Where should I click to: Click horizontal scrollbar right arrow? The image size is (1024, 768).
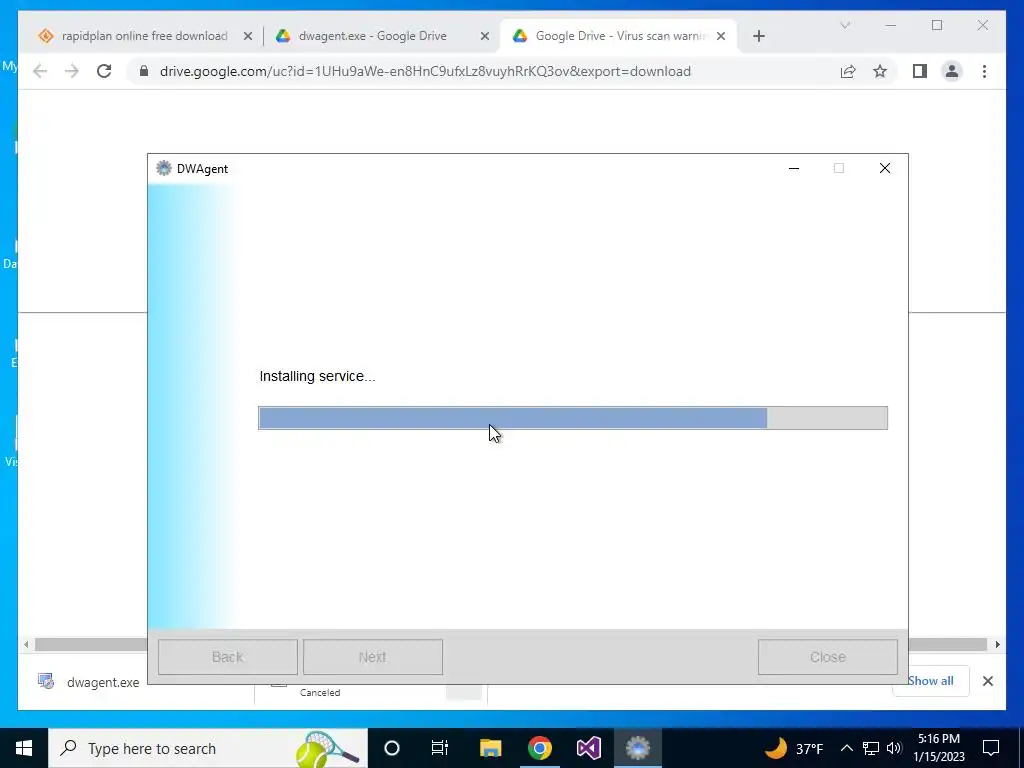pos(997,645)
